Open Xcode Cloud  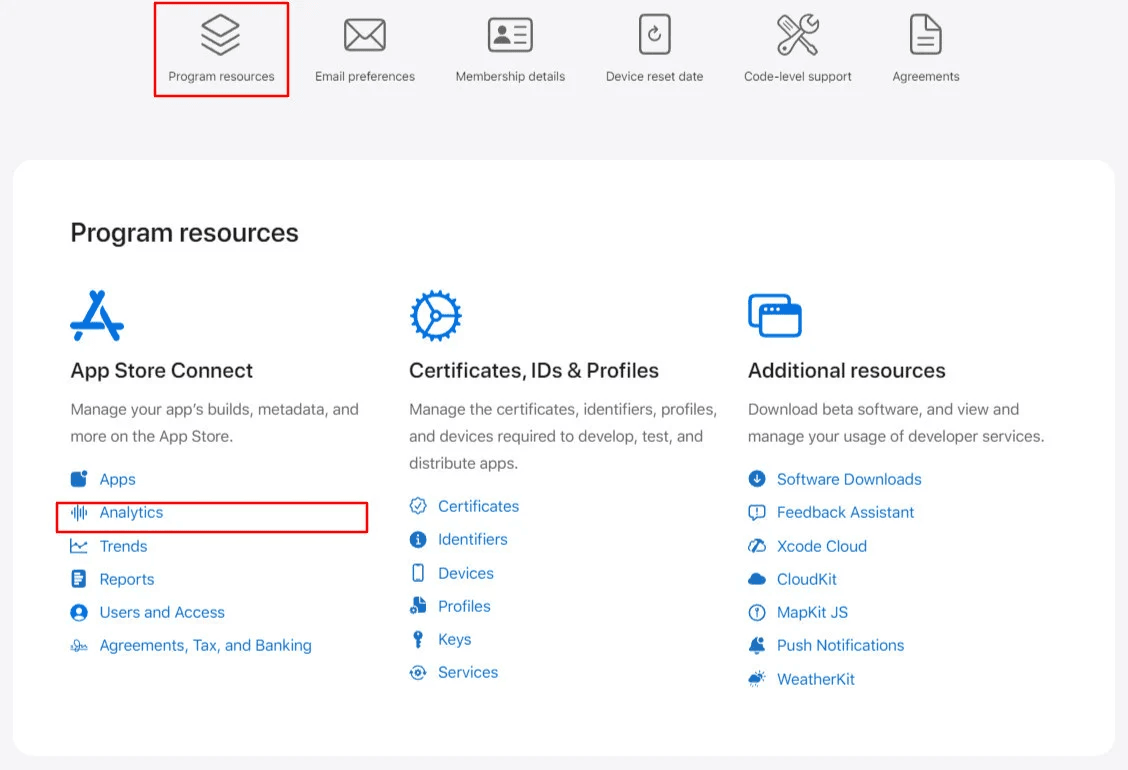point(821,546)
